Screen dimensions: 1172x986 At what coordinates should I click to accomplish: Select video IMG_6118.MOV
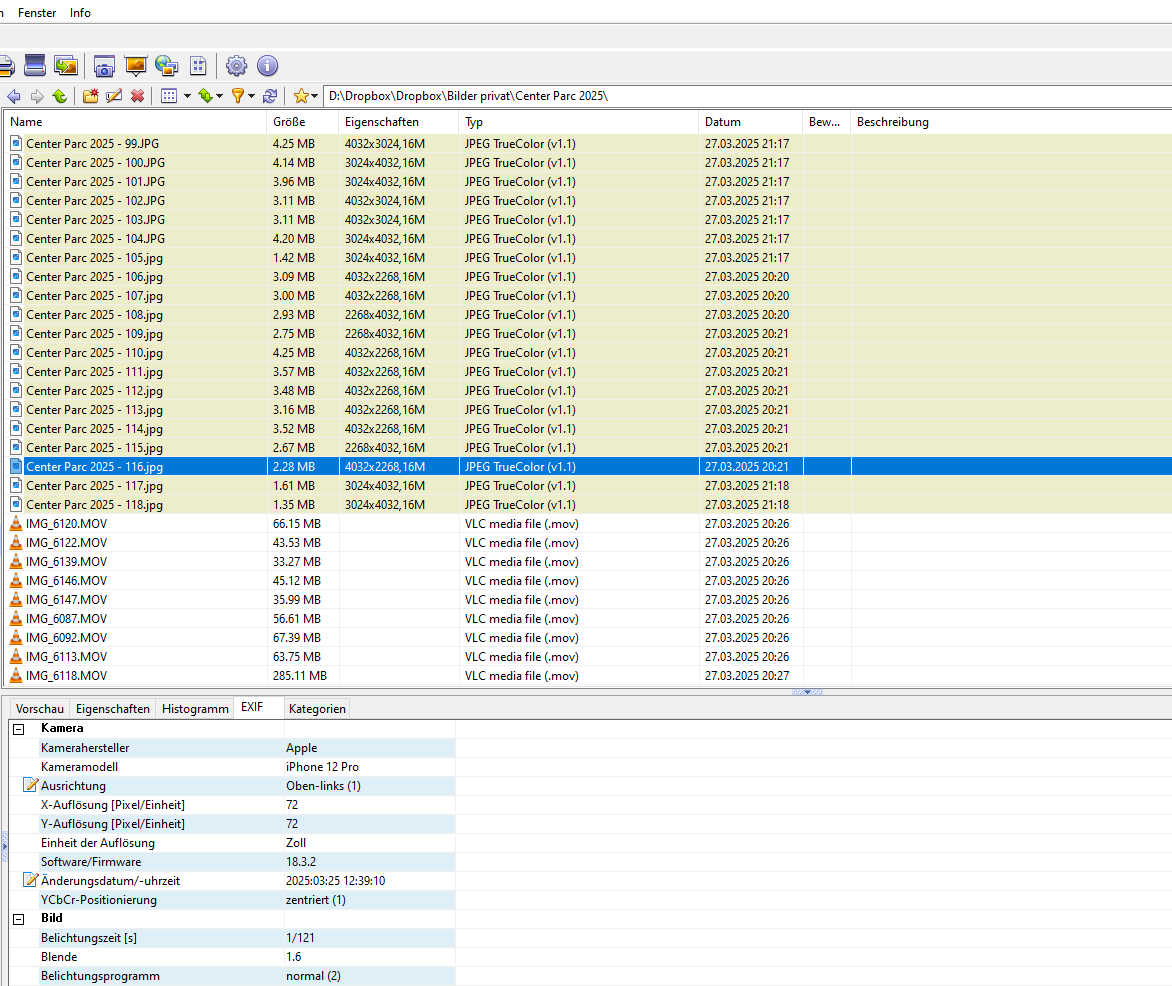66,675
